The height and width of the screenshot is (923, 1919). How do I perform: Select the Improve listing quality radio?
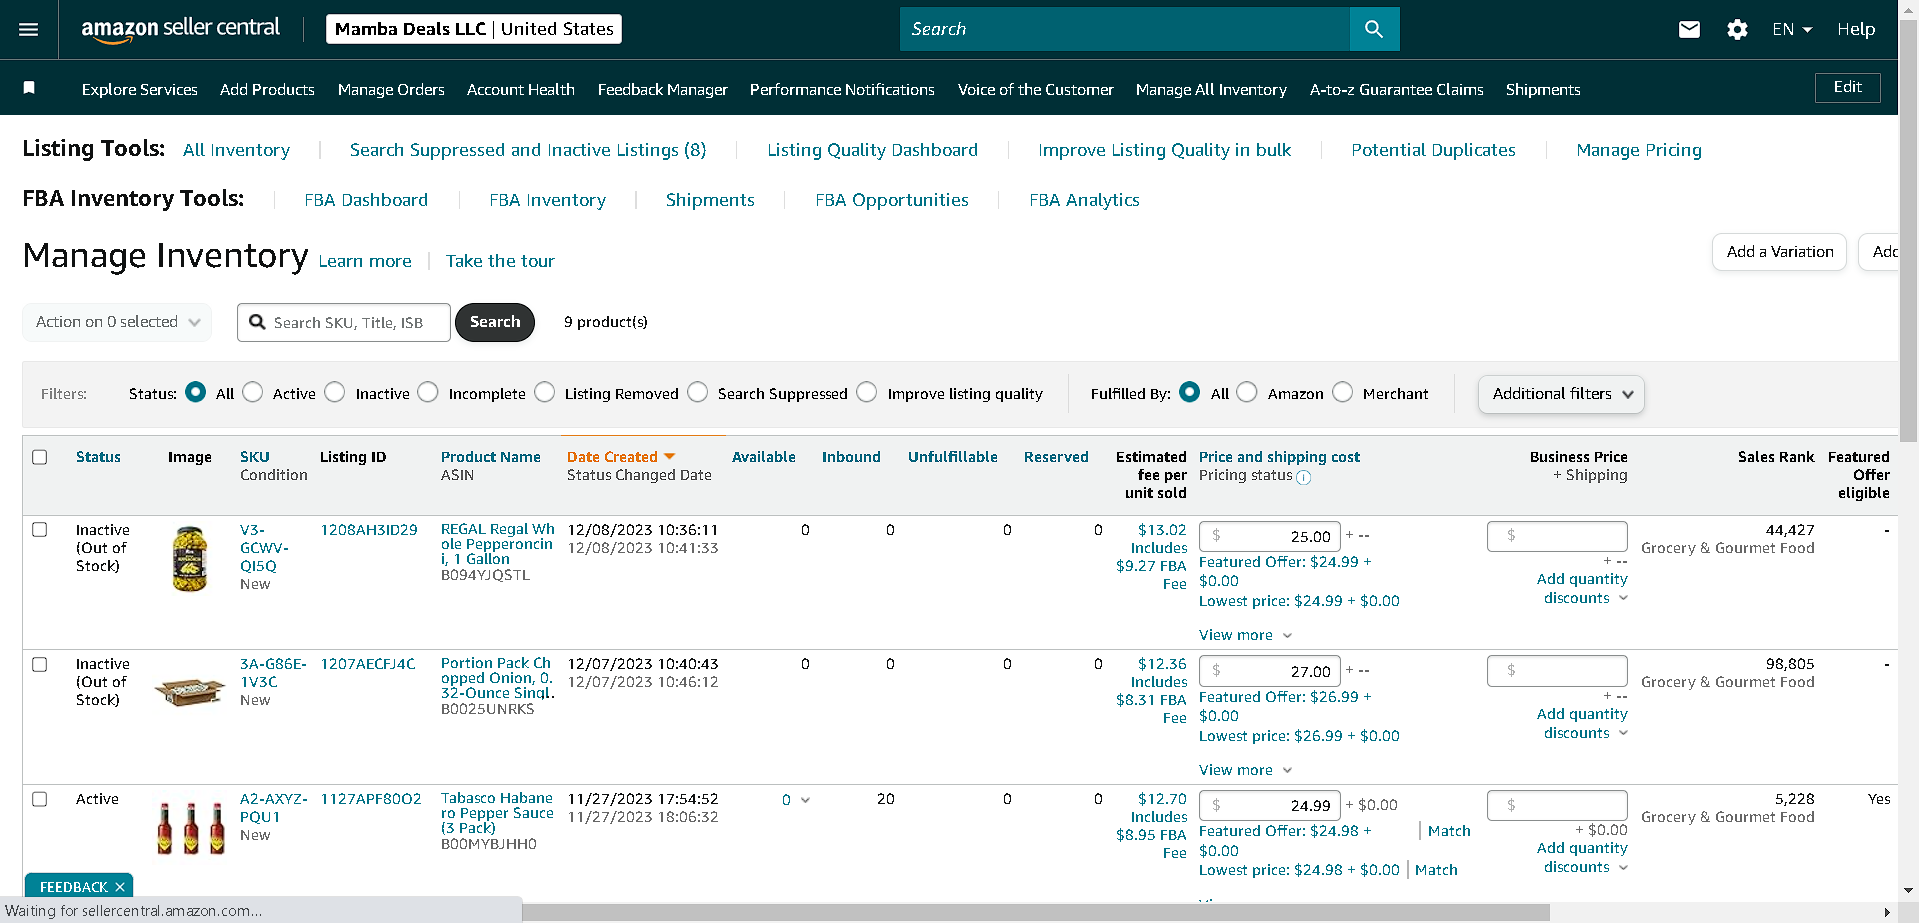[x=867, y=392]
